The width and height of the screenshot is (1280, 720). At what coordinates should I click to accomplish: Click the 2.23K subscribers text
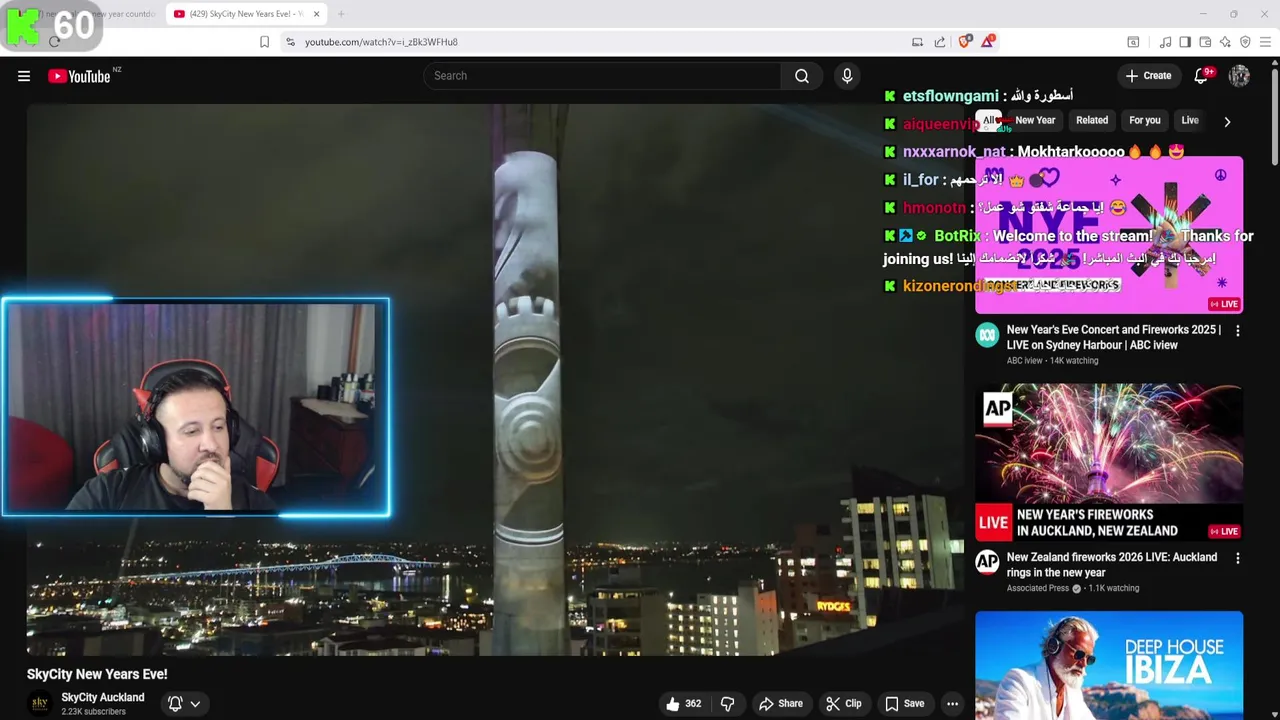click(93, 712)
